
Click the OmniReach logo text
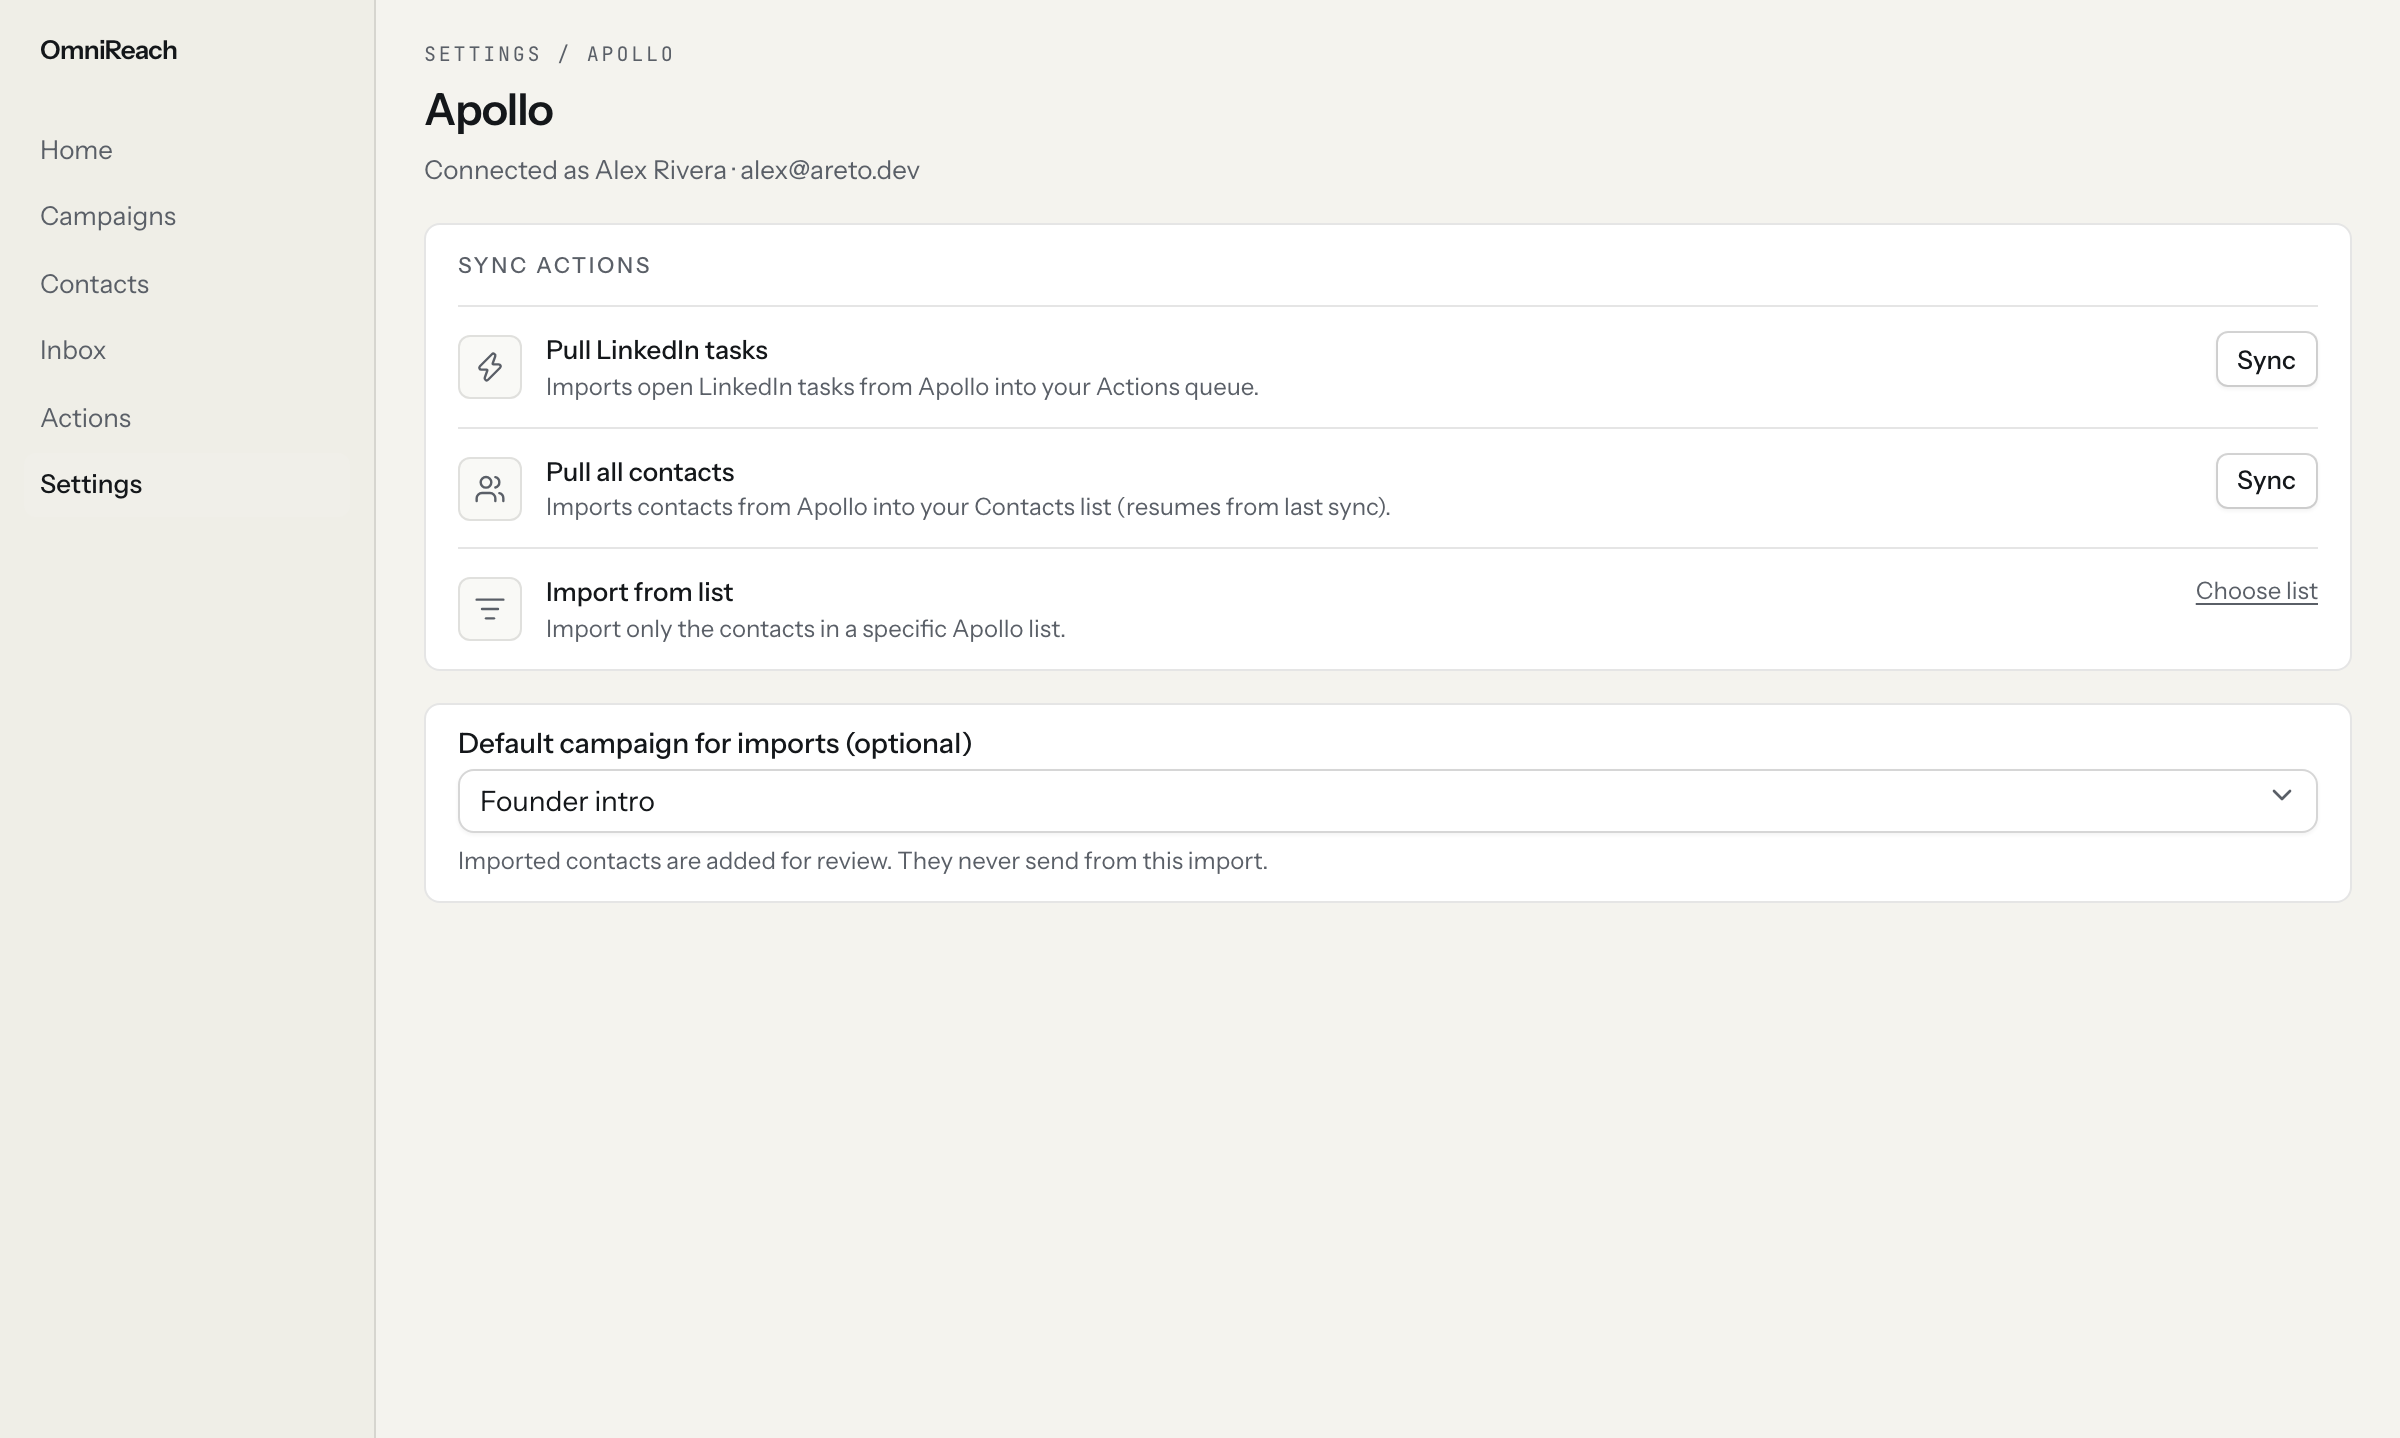click(x=108, y=50)
